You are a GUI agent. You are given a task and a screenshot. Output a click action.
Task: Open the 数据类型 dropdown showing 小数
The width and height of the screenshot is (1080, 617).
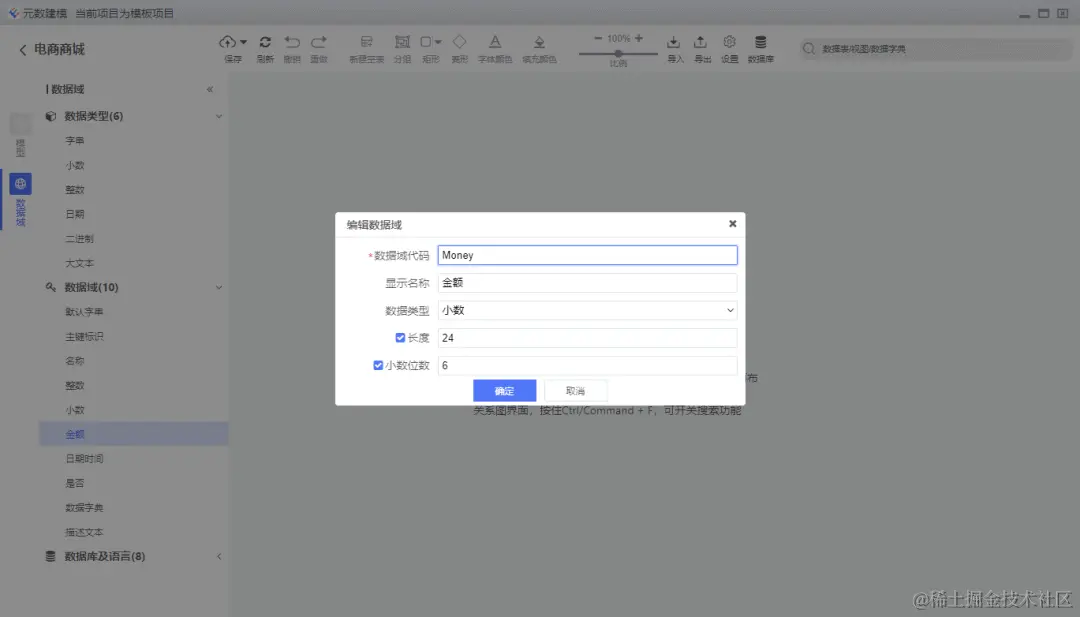[x=588, y=311]
